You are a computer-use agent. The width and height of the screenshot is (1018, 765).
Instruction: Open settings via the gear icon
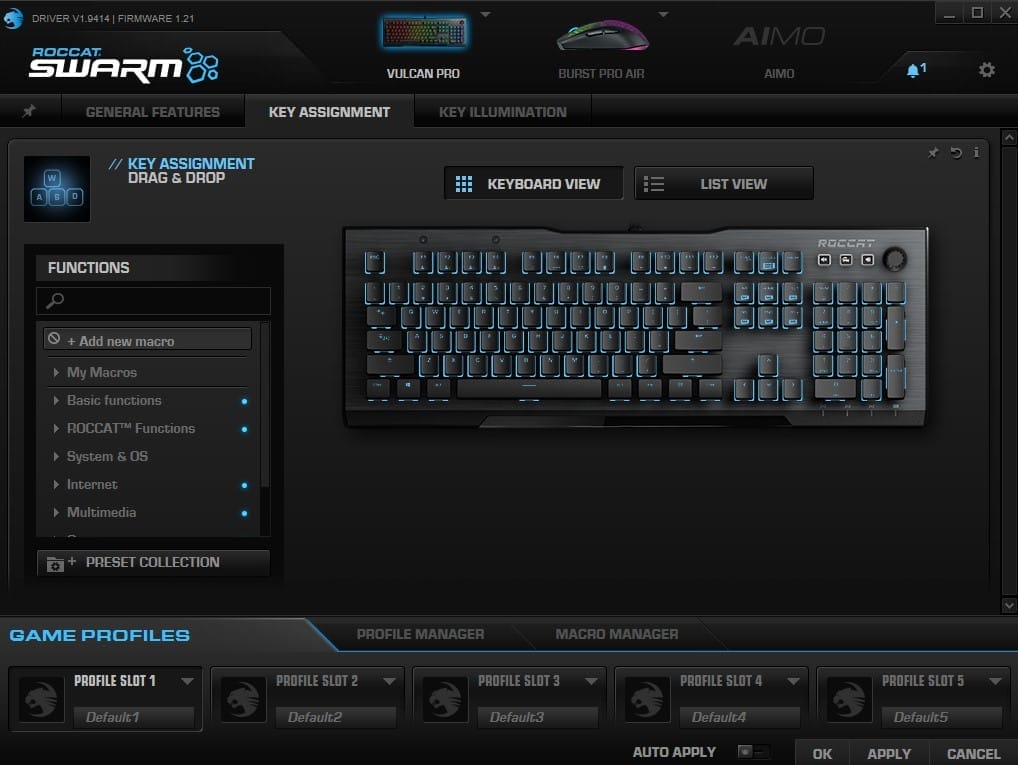pos(986,70)
